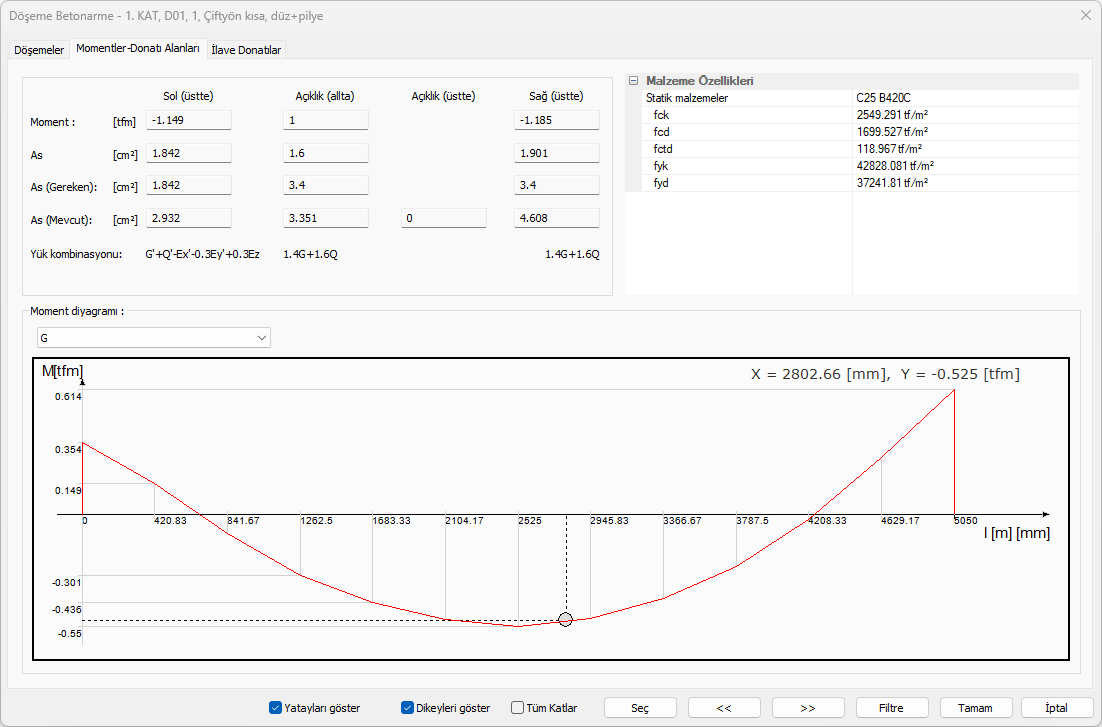Open the İlave Donatılar tab
The height and width of the screenshot is (727, 1102).
246,49
